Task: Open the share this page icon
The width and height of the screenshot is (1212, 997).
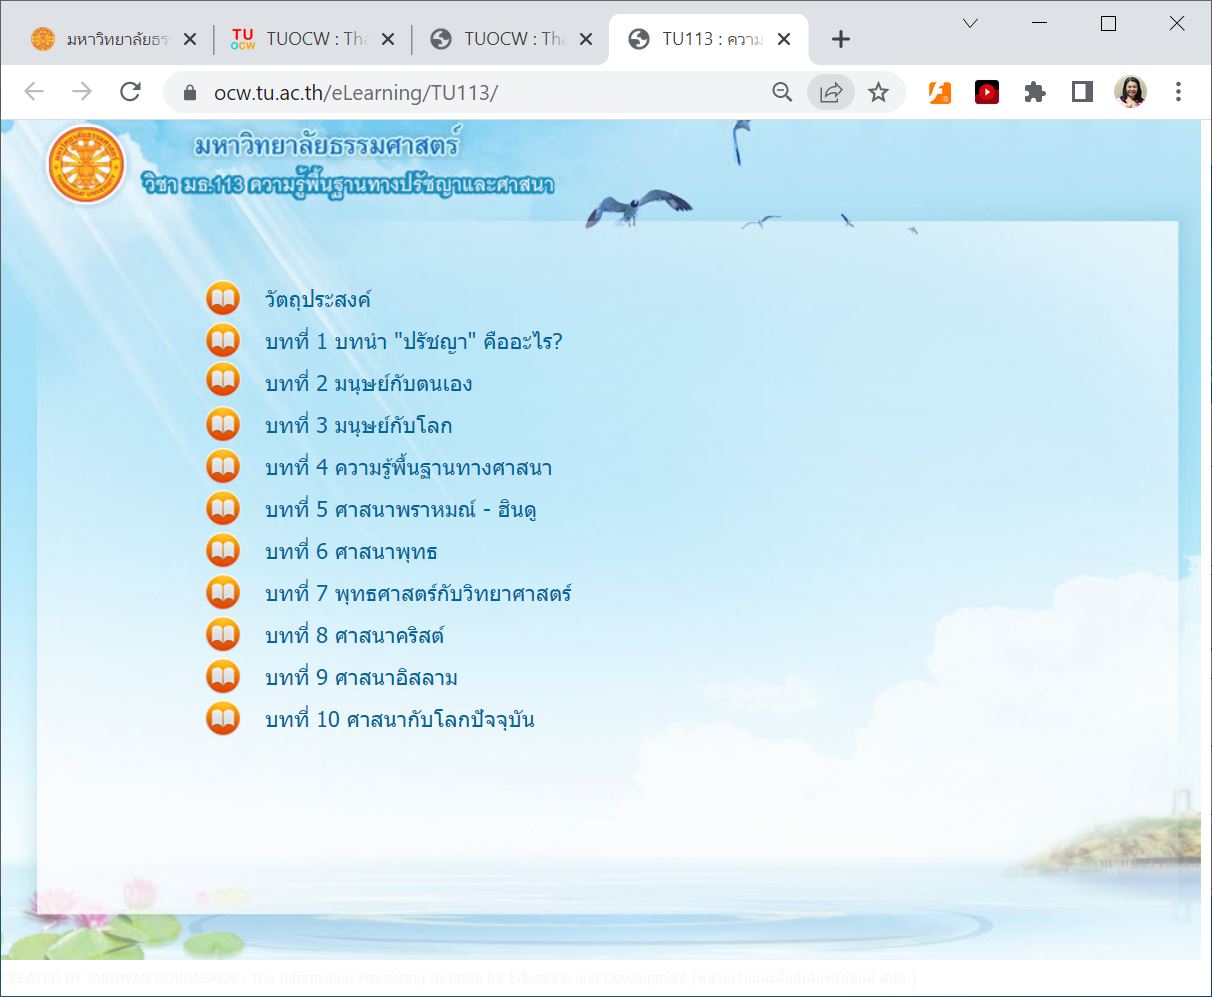Action: pos(830,92)
